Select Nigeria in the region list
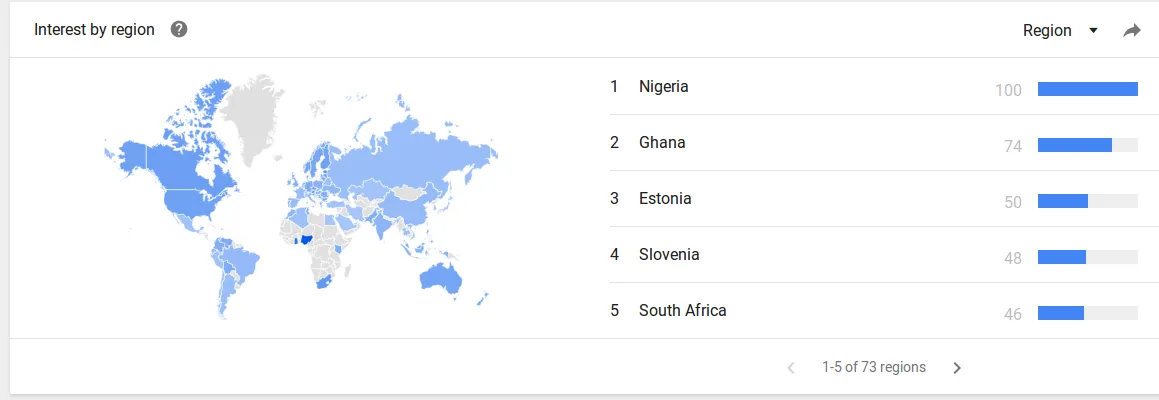 tap(664, 87)
